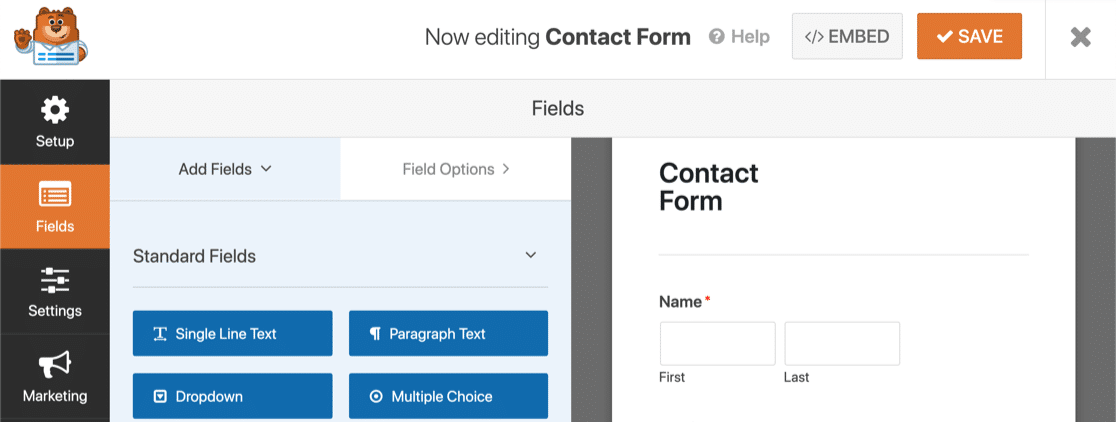Screen dimensions: 1116x422
Task: Open the Marketing megaphone panel
Action: pos(55,376)
